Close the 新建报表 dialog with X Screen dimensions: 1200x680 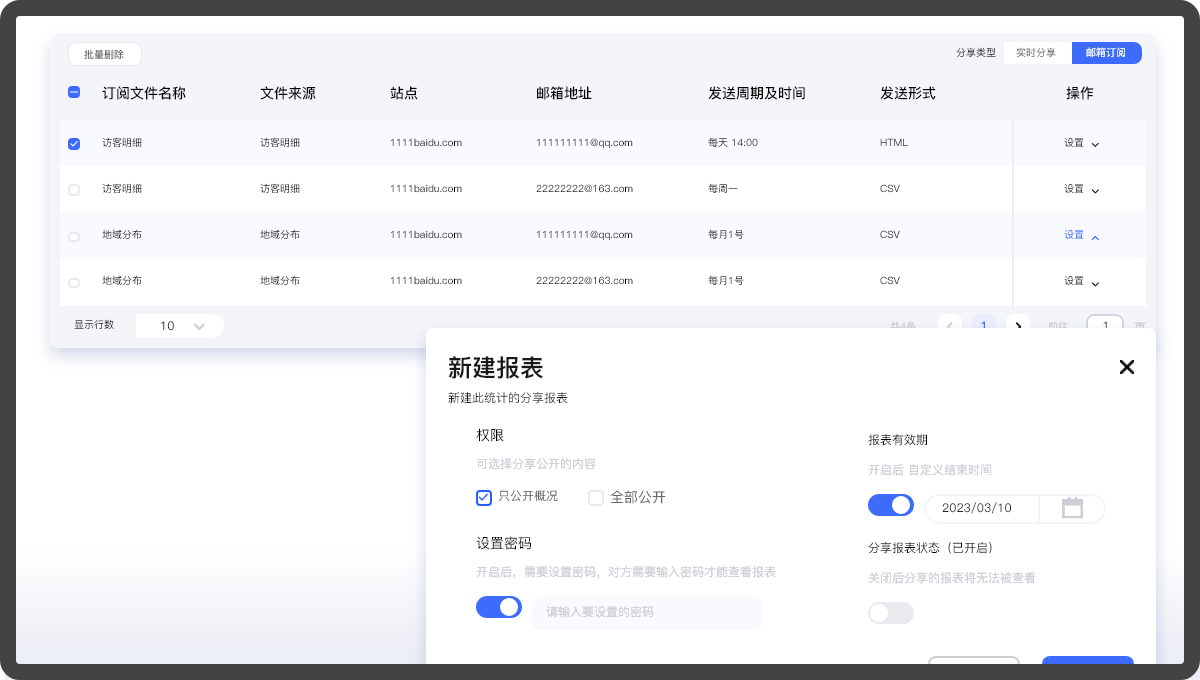[1127, 367]
